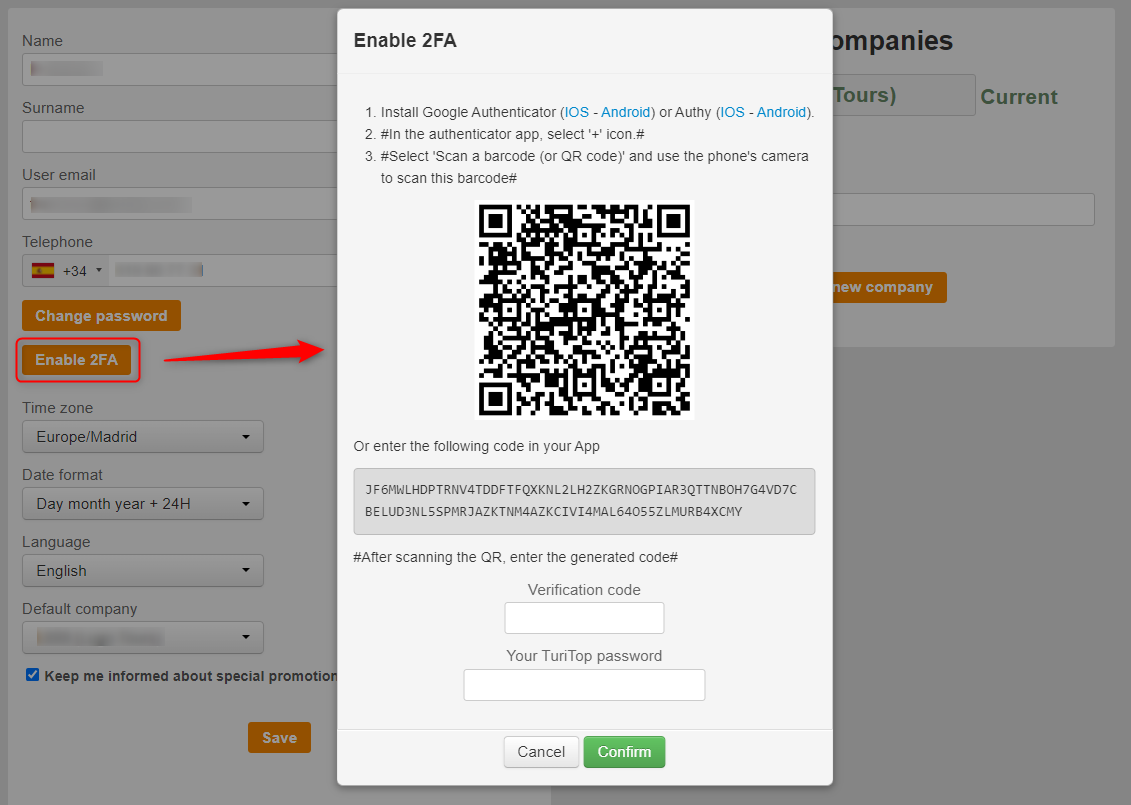This screenshot has width=1131, height=805.
Task: Open the Date format dropdown
Action: point(143,504)
